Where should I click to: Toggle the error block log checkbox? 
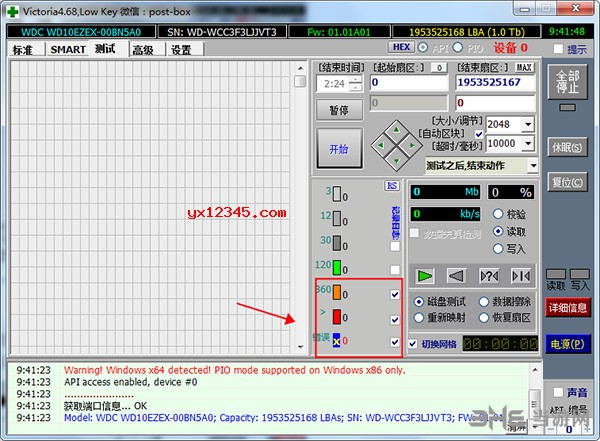(x=395, y=342)
